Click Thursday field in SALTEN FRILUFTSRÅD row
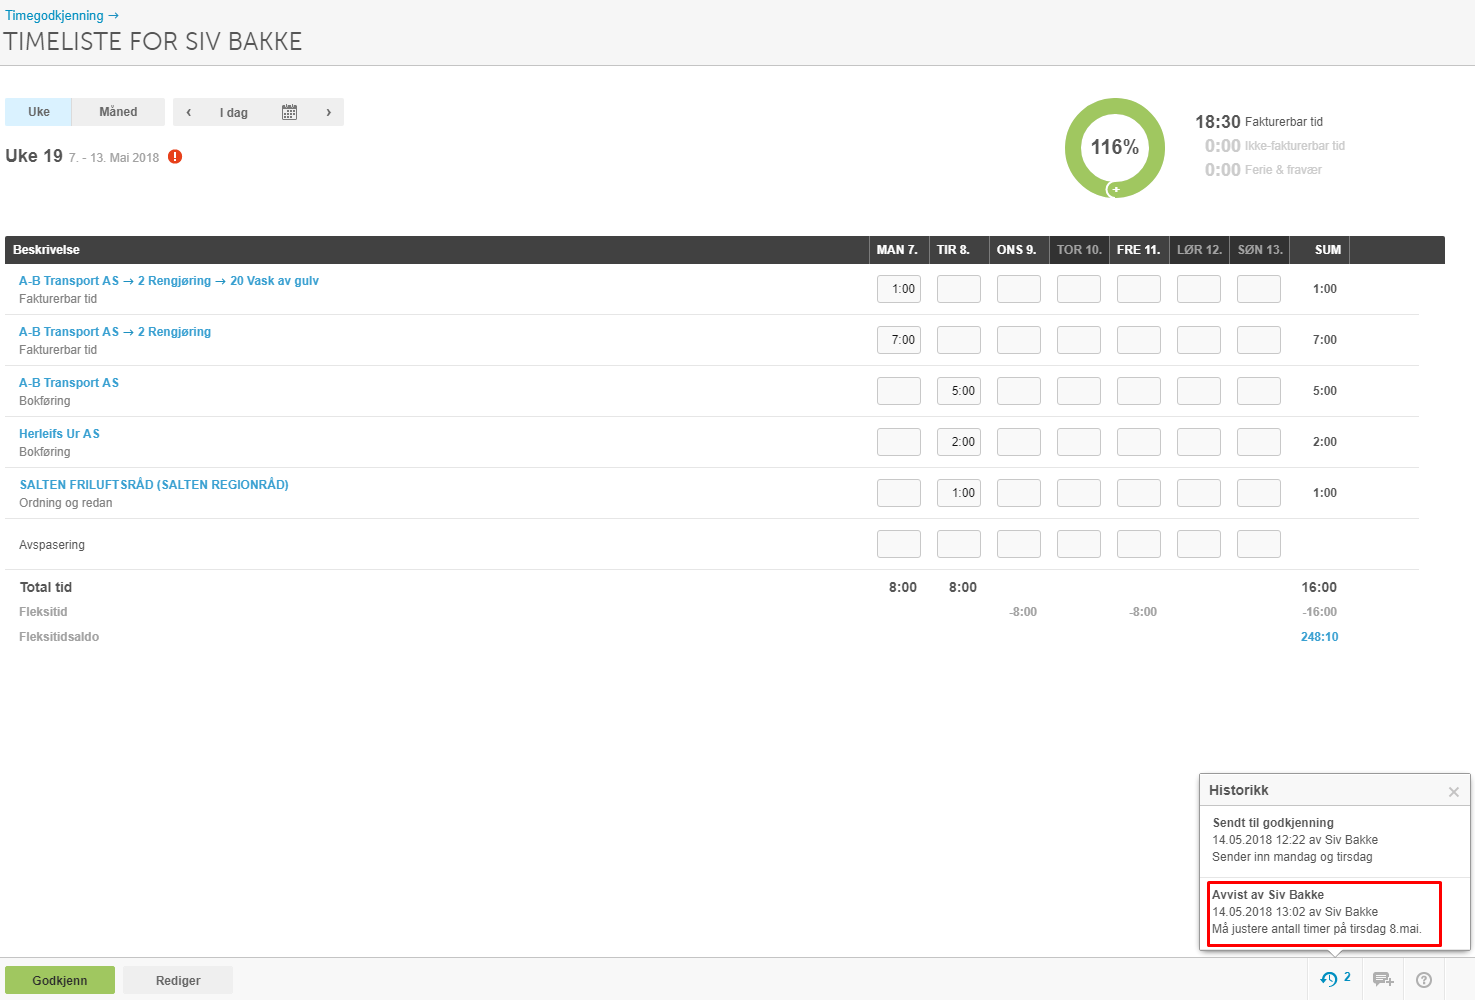1475x1000 pixels. point(1079,493)
